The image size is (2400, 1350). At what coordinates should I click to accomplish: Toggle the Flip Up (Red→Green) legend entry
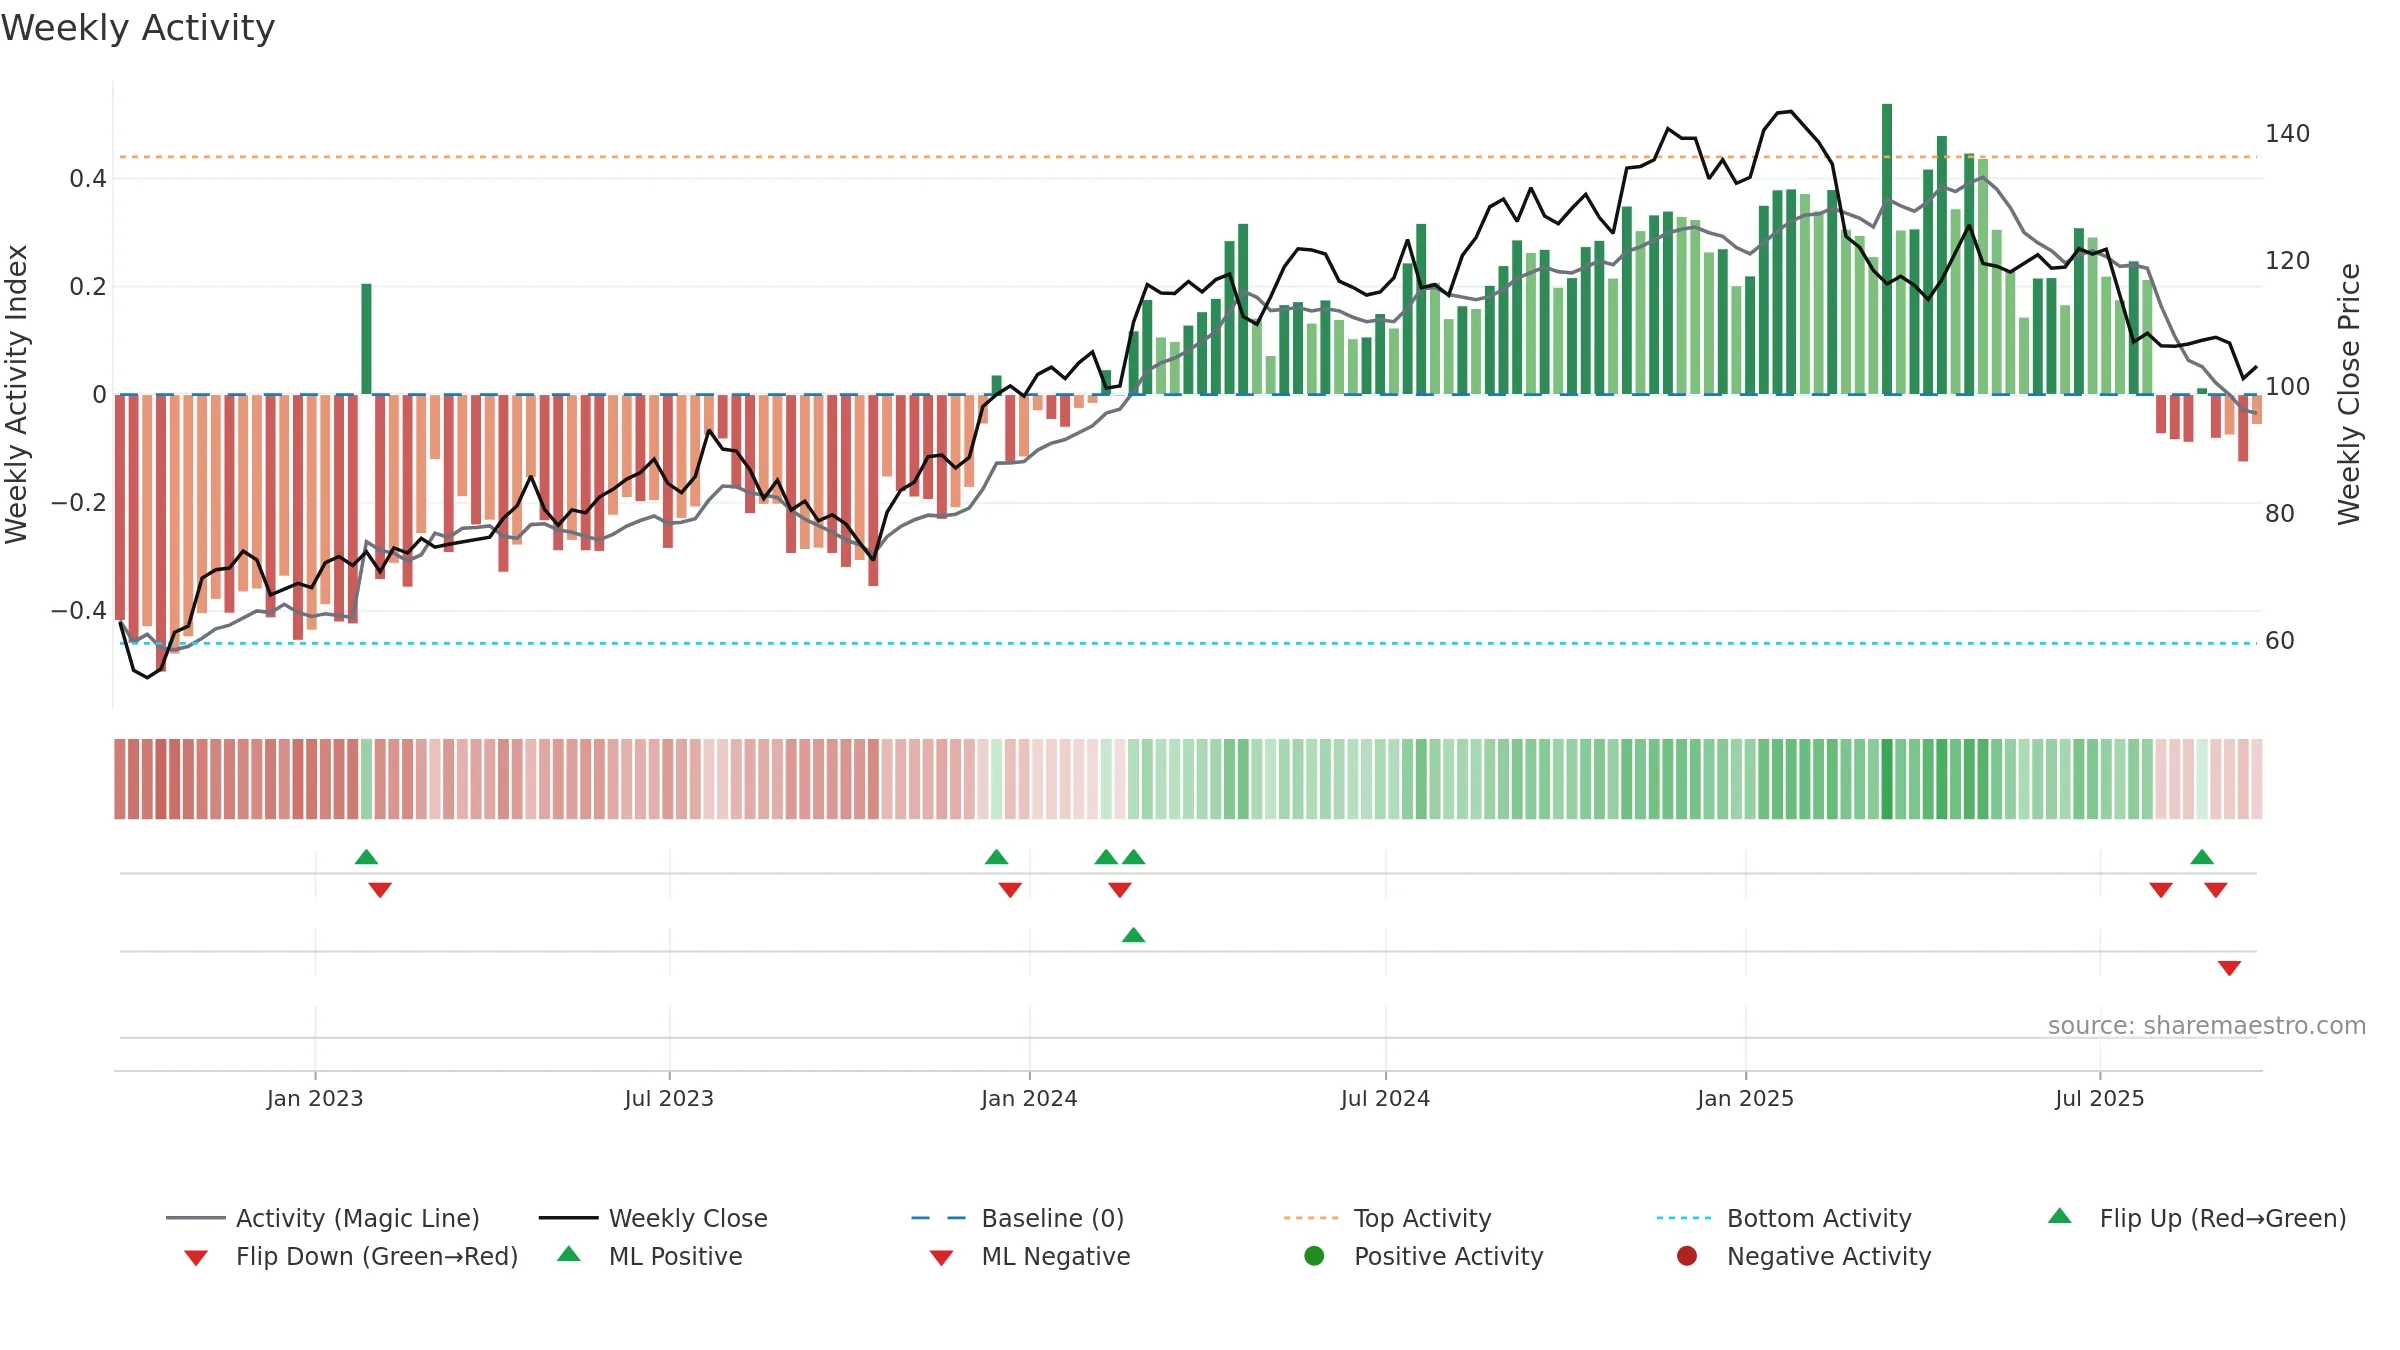click(x=2197, y=1218)
